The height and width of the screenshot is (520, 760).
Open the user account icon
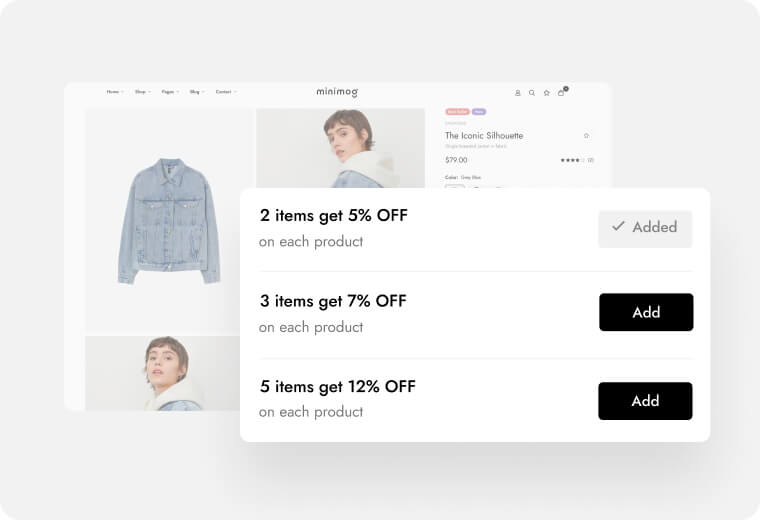point(518,93)
